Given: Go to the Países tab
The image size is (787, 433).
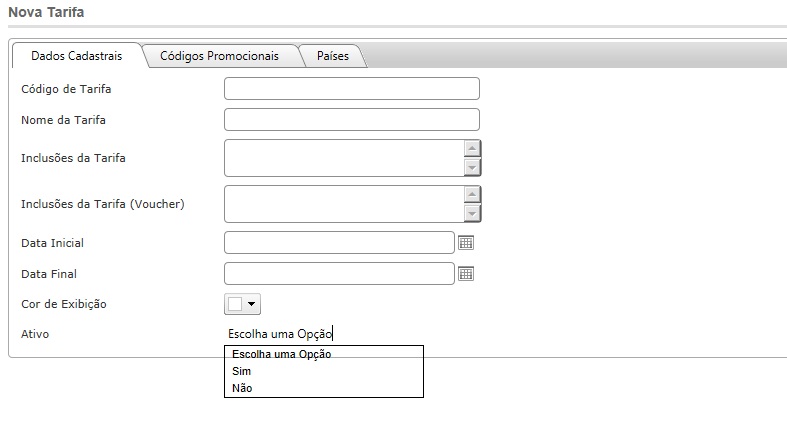Looking at the screenshot, I should (x=333, y=56).
